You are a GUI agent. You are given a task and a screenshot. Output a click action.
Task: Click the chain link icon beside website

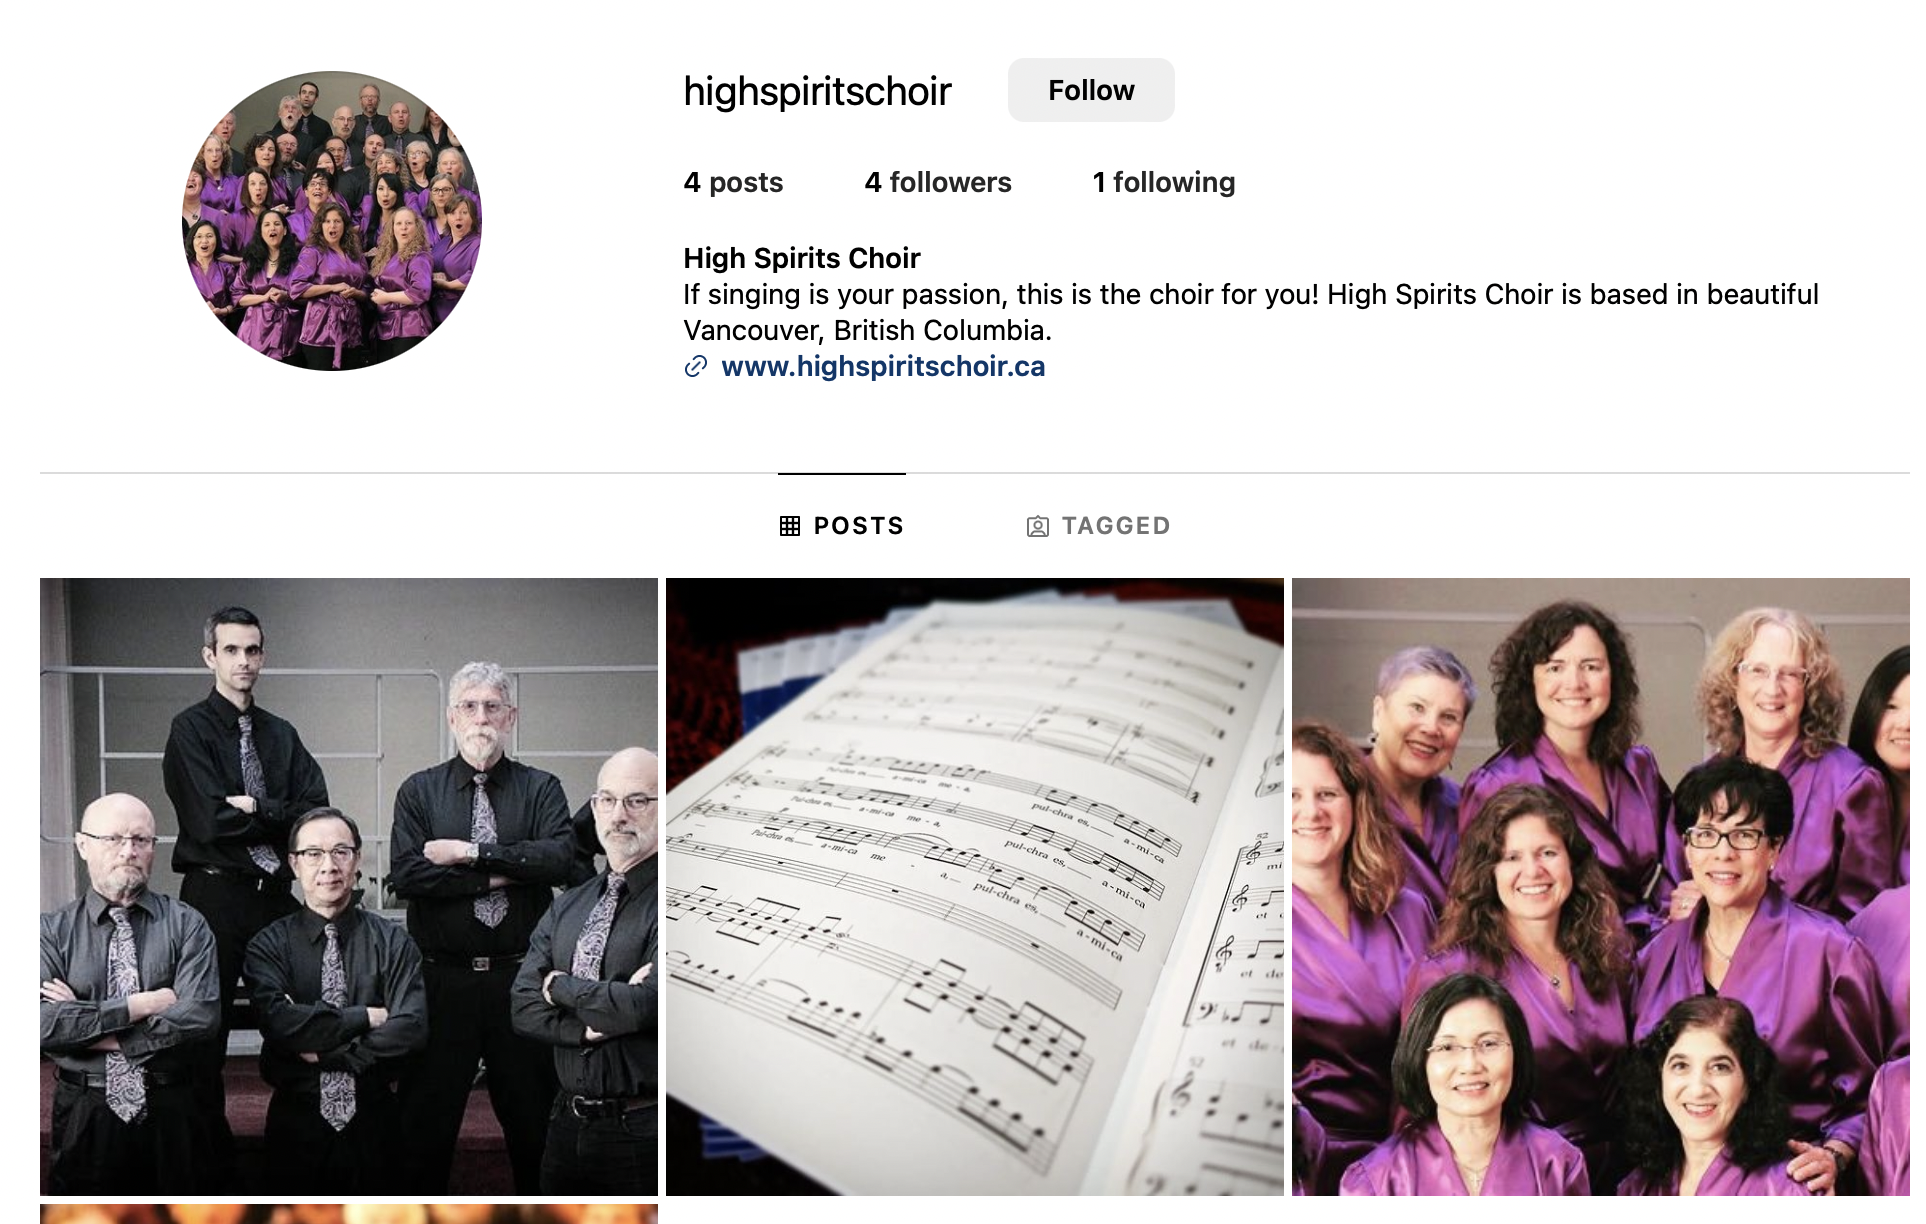pyautogui.click(x=696, y=367)
